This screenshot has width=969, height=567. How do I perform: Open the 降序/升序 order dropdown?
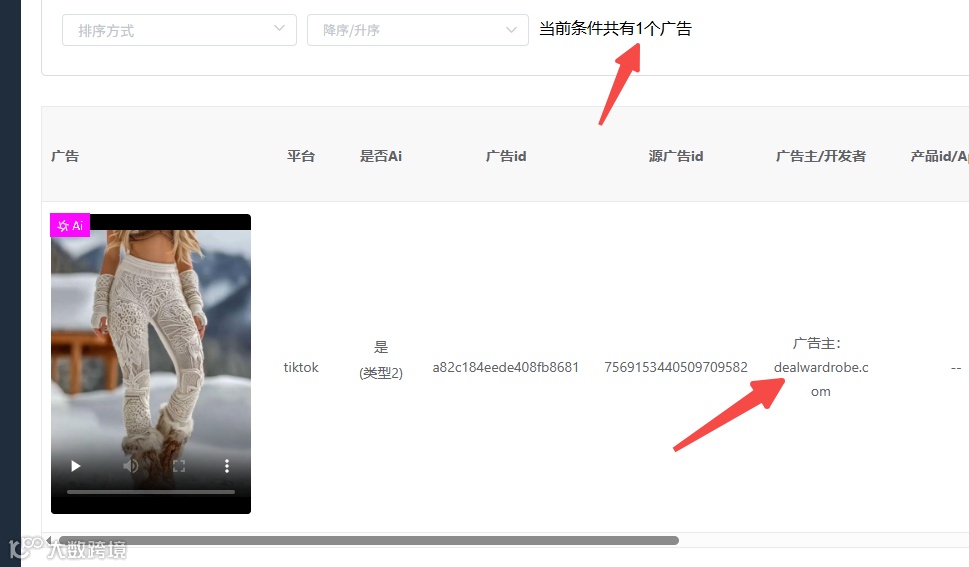(x=418, y=30)
